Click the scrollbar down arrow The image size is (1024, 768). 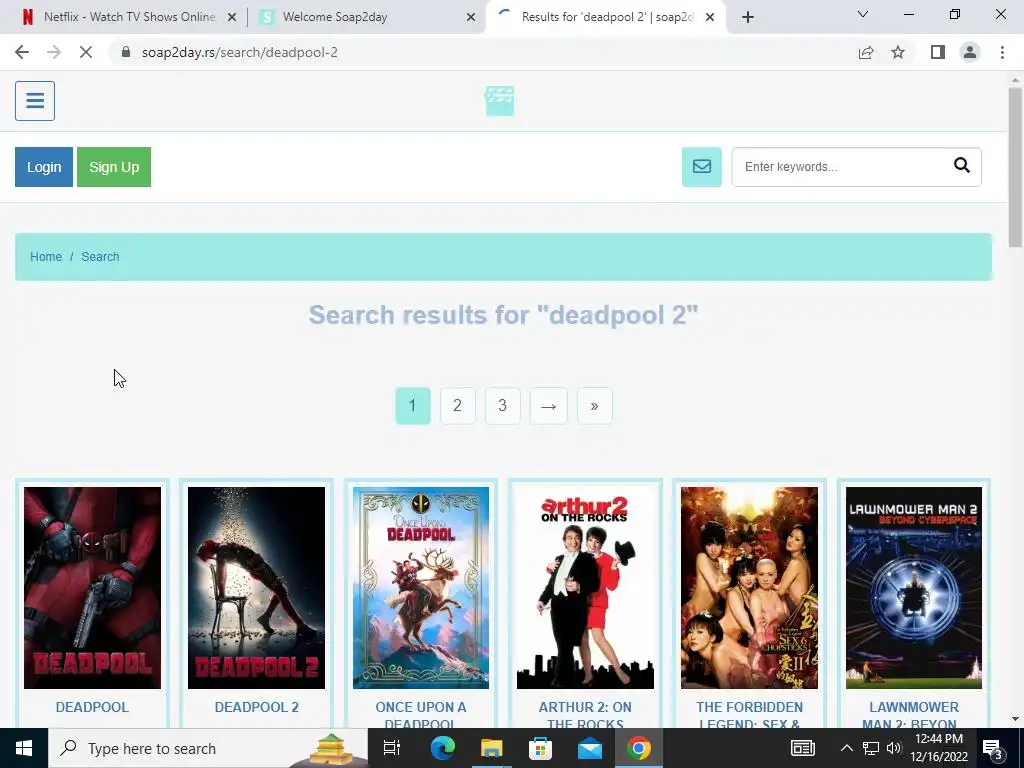1015,719
